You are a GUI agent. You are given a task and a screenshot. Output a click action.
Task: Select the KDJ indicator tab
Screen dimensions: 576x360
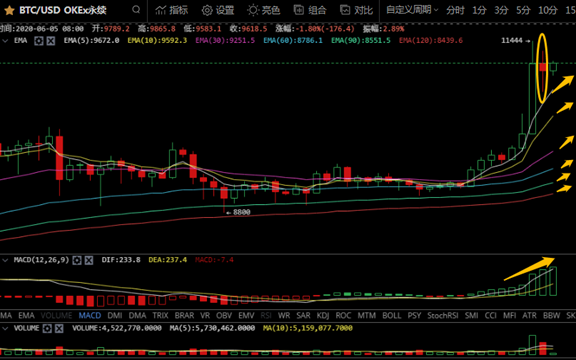tap(323, 316)
